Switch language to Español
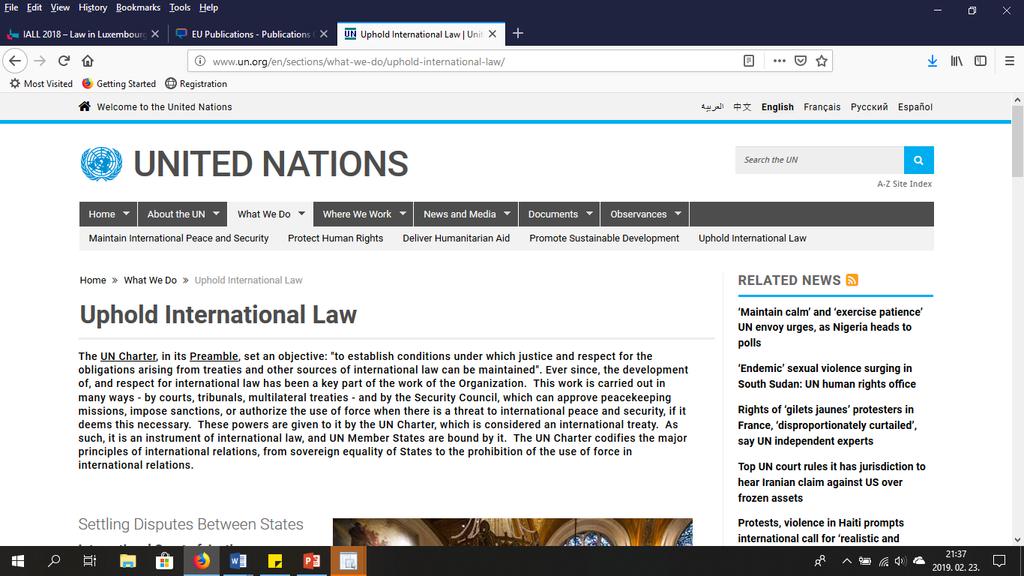 tap(915, 107)
